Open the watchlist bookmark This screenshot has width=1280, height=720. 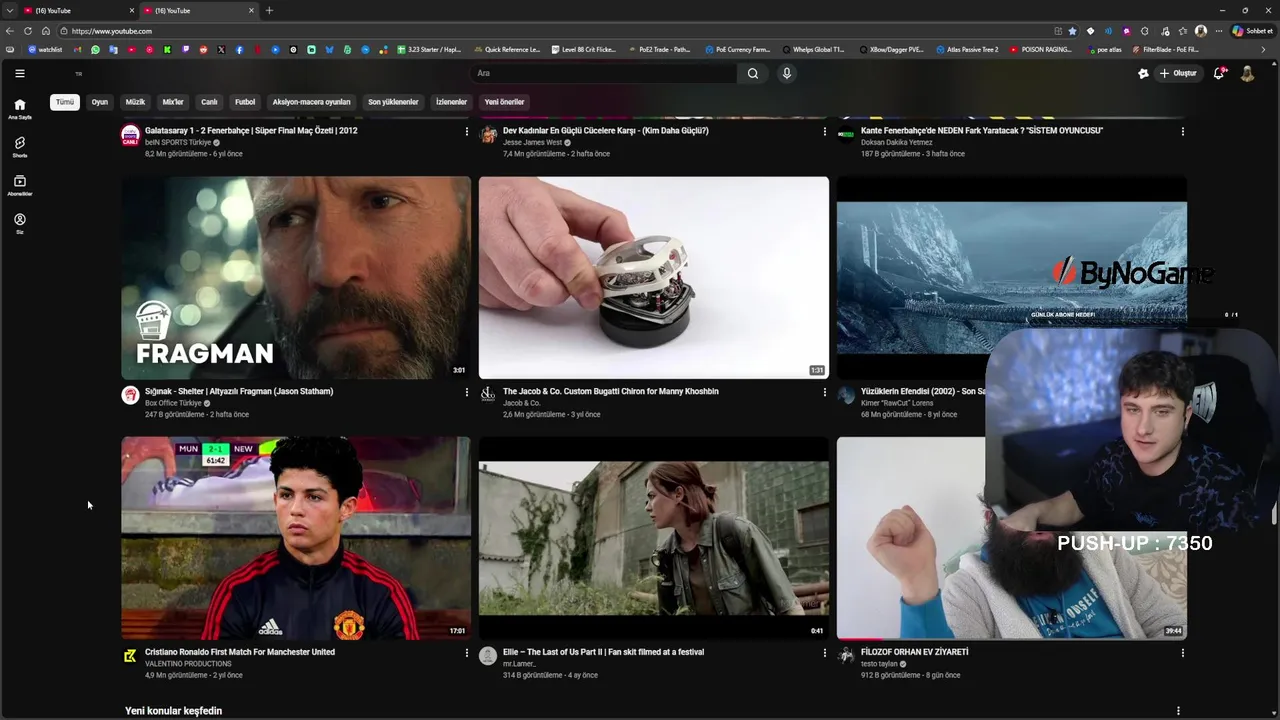pos(45,49)
